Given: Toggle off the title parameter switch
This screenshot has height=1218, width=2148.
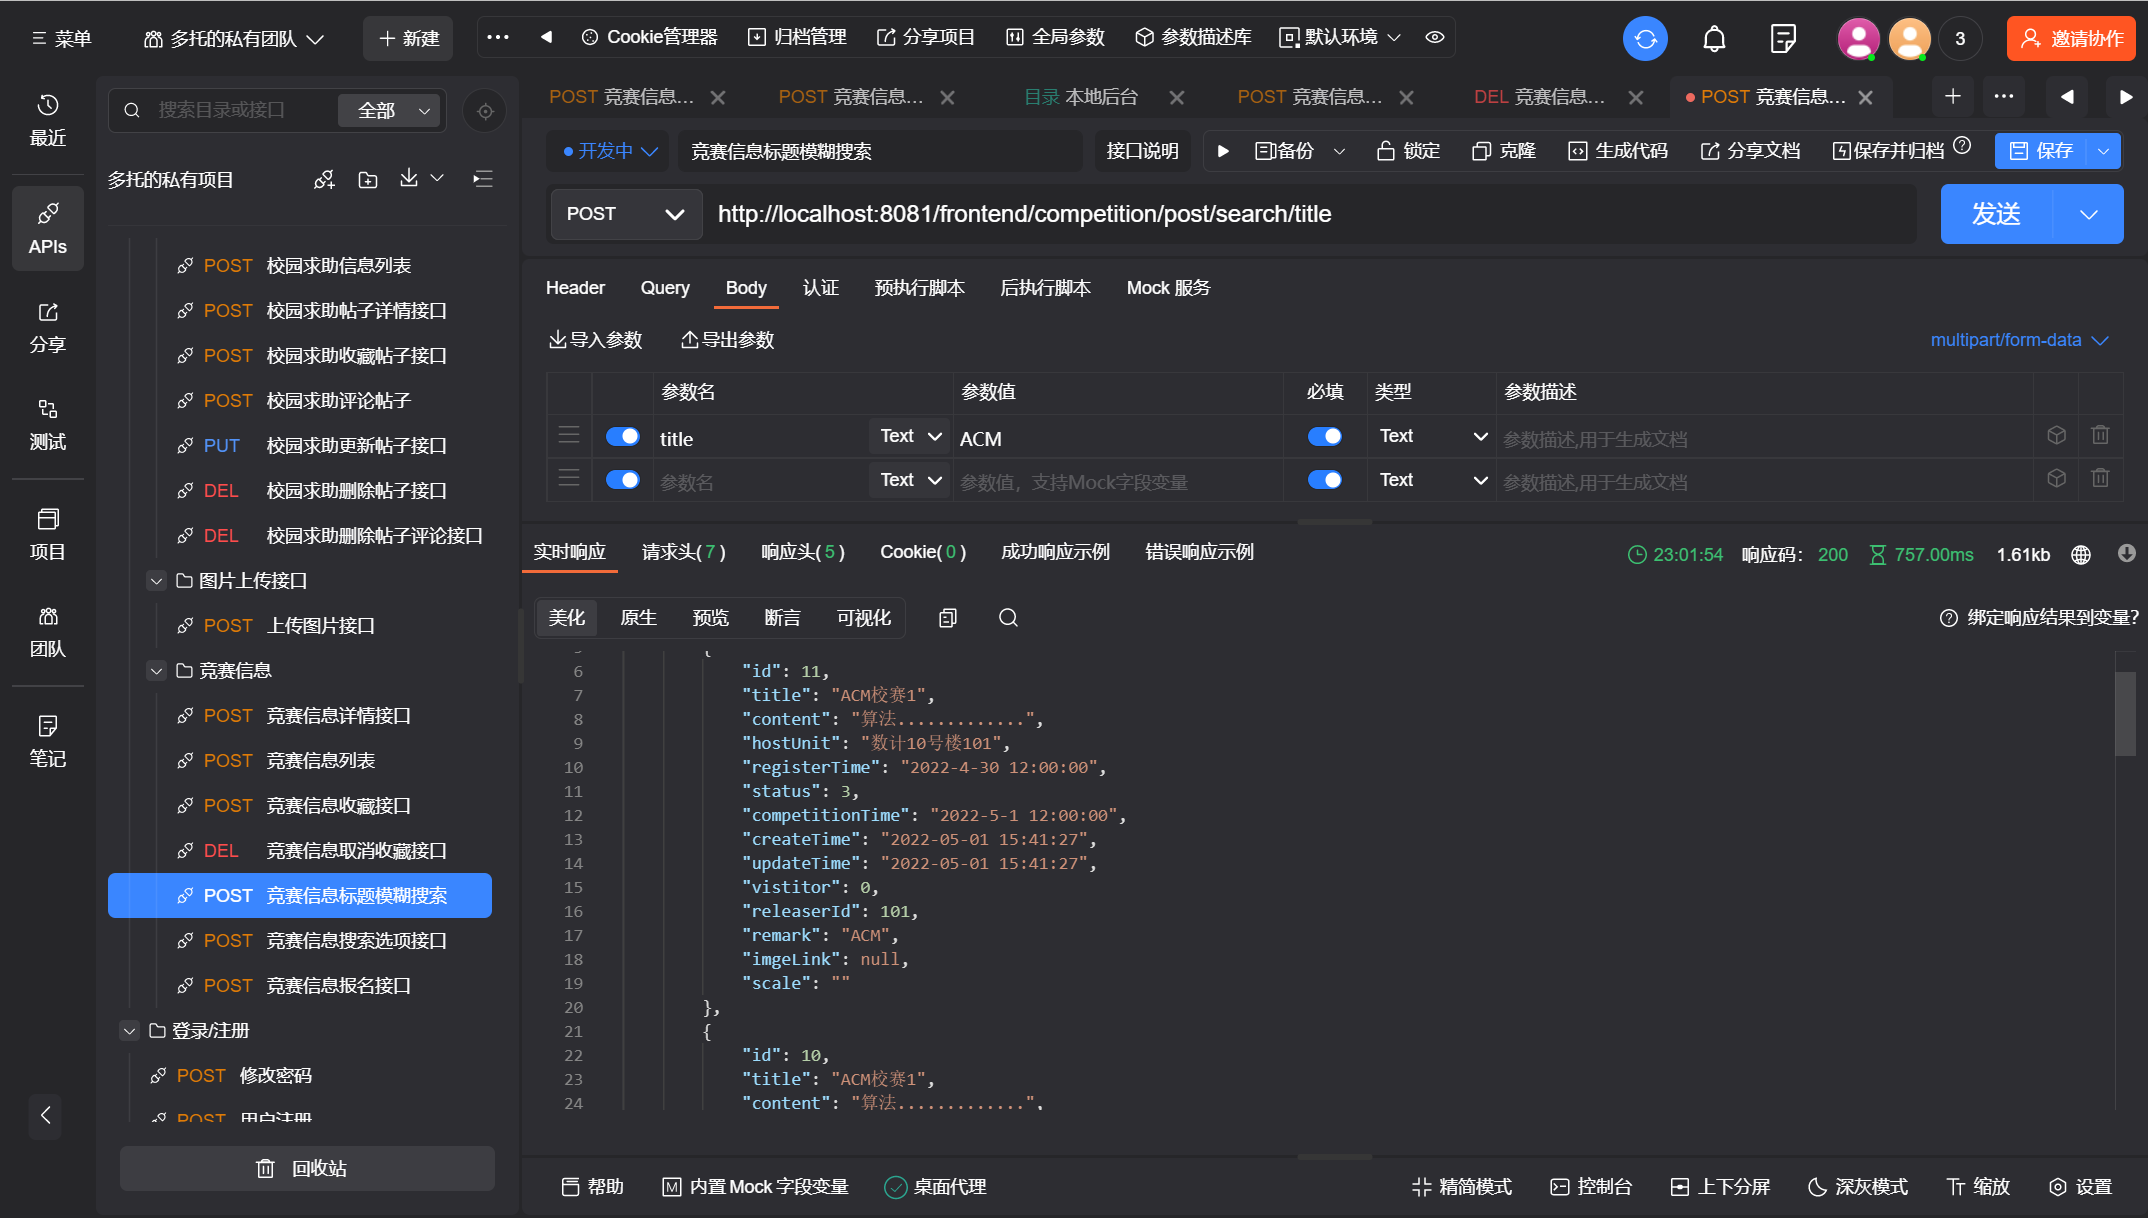Looking at the screenshot, I should point(622,436).
